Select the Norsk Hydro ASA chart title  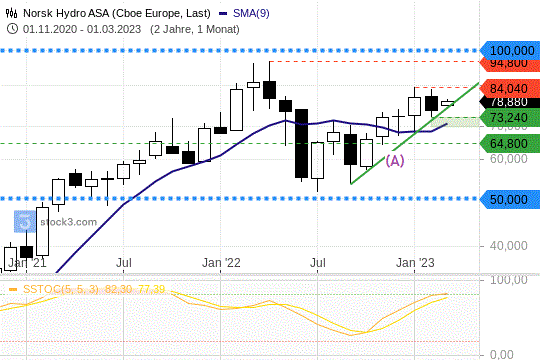tap(117, 13)
